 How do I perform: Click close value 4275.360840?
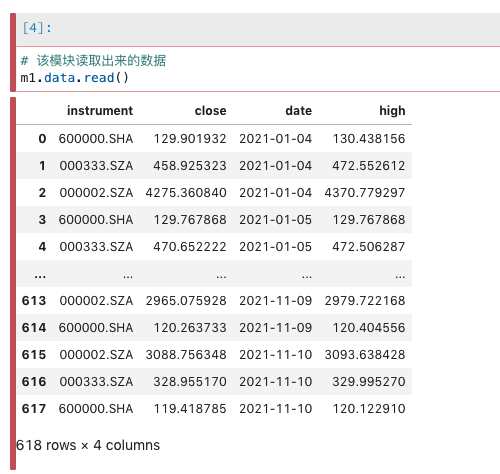(186, 193)
